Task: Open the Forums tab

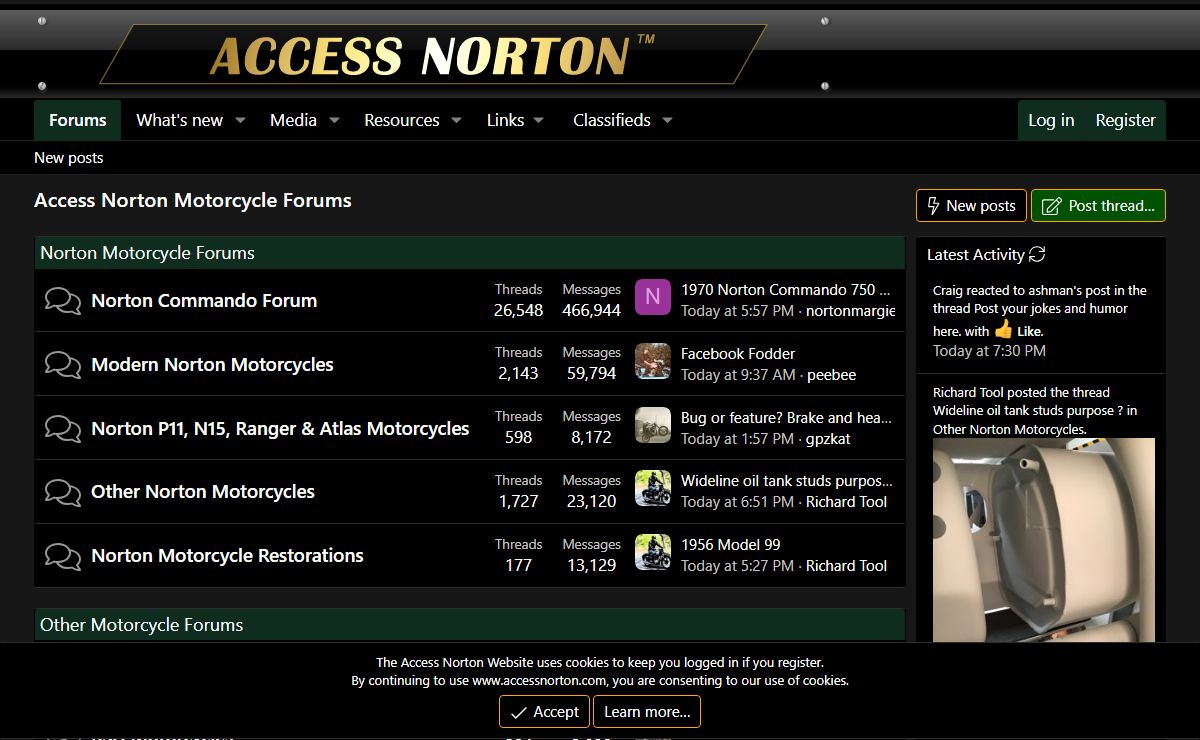Action: pos(77,120)
